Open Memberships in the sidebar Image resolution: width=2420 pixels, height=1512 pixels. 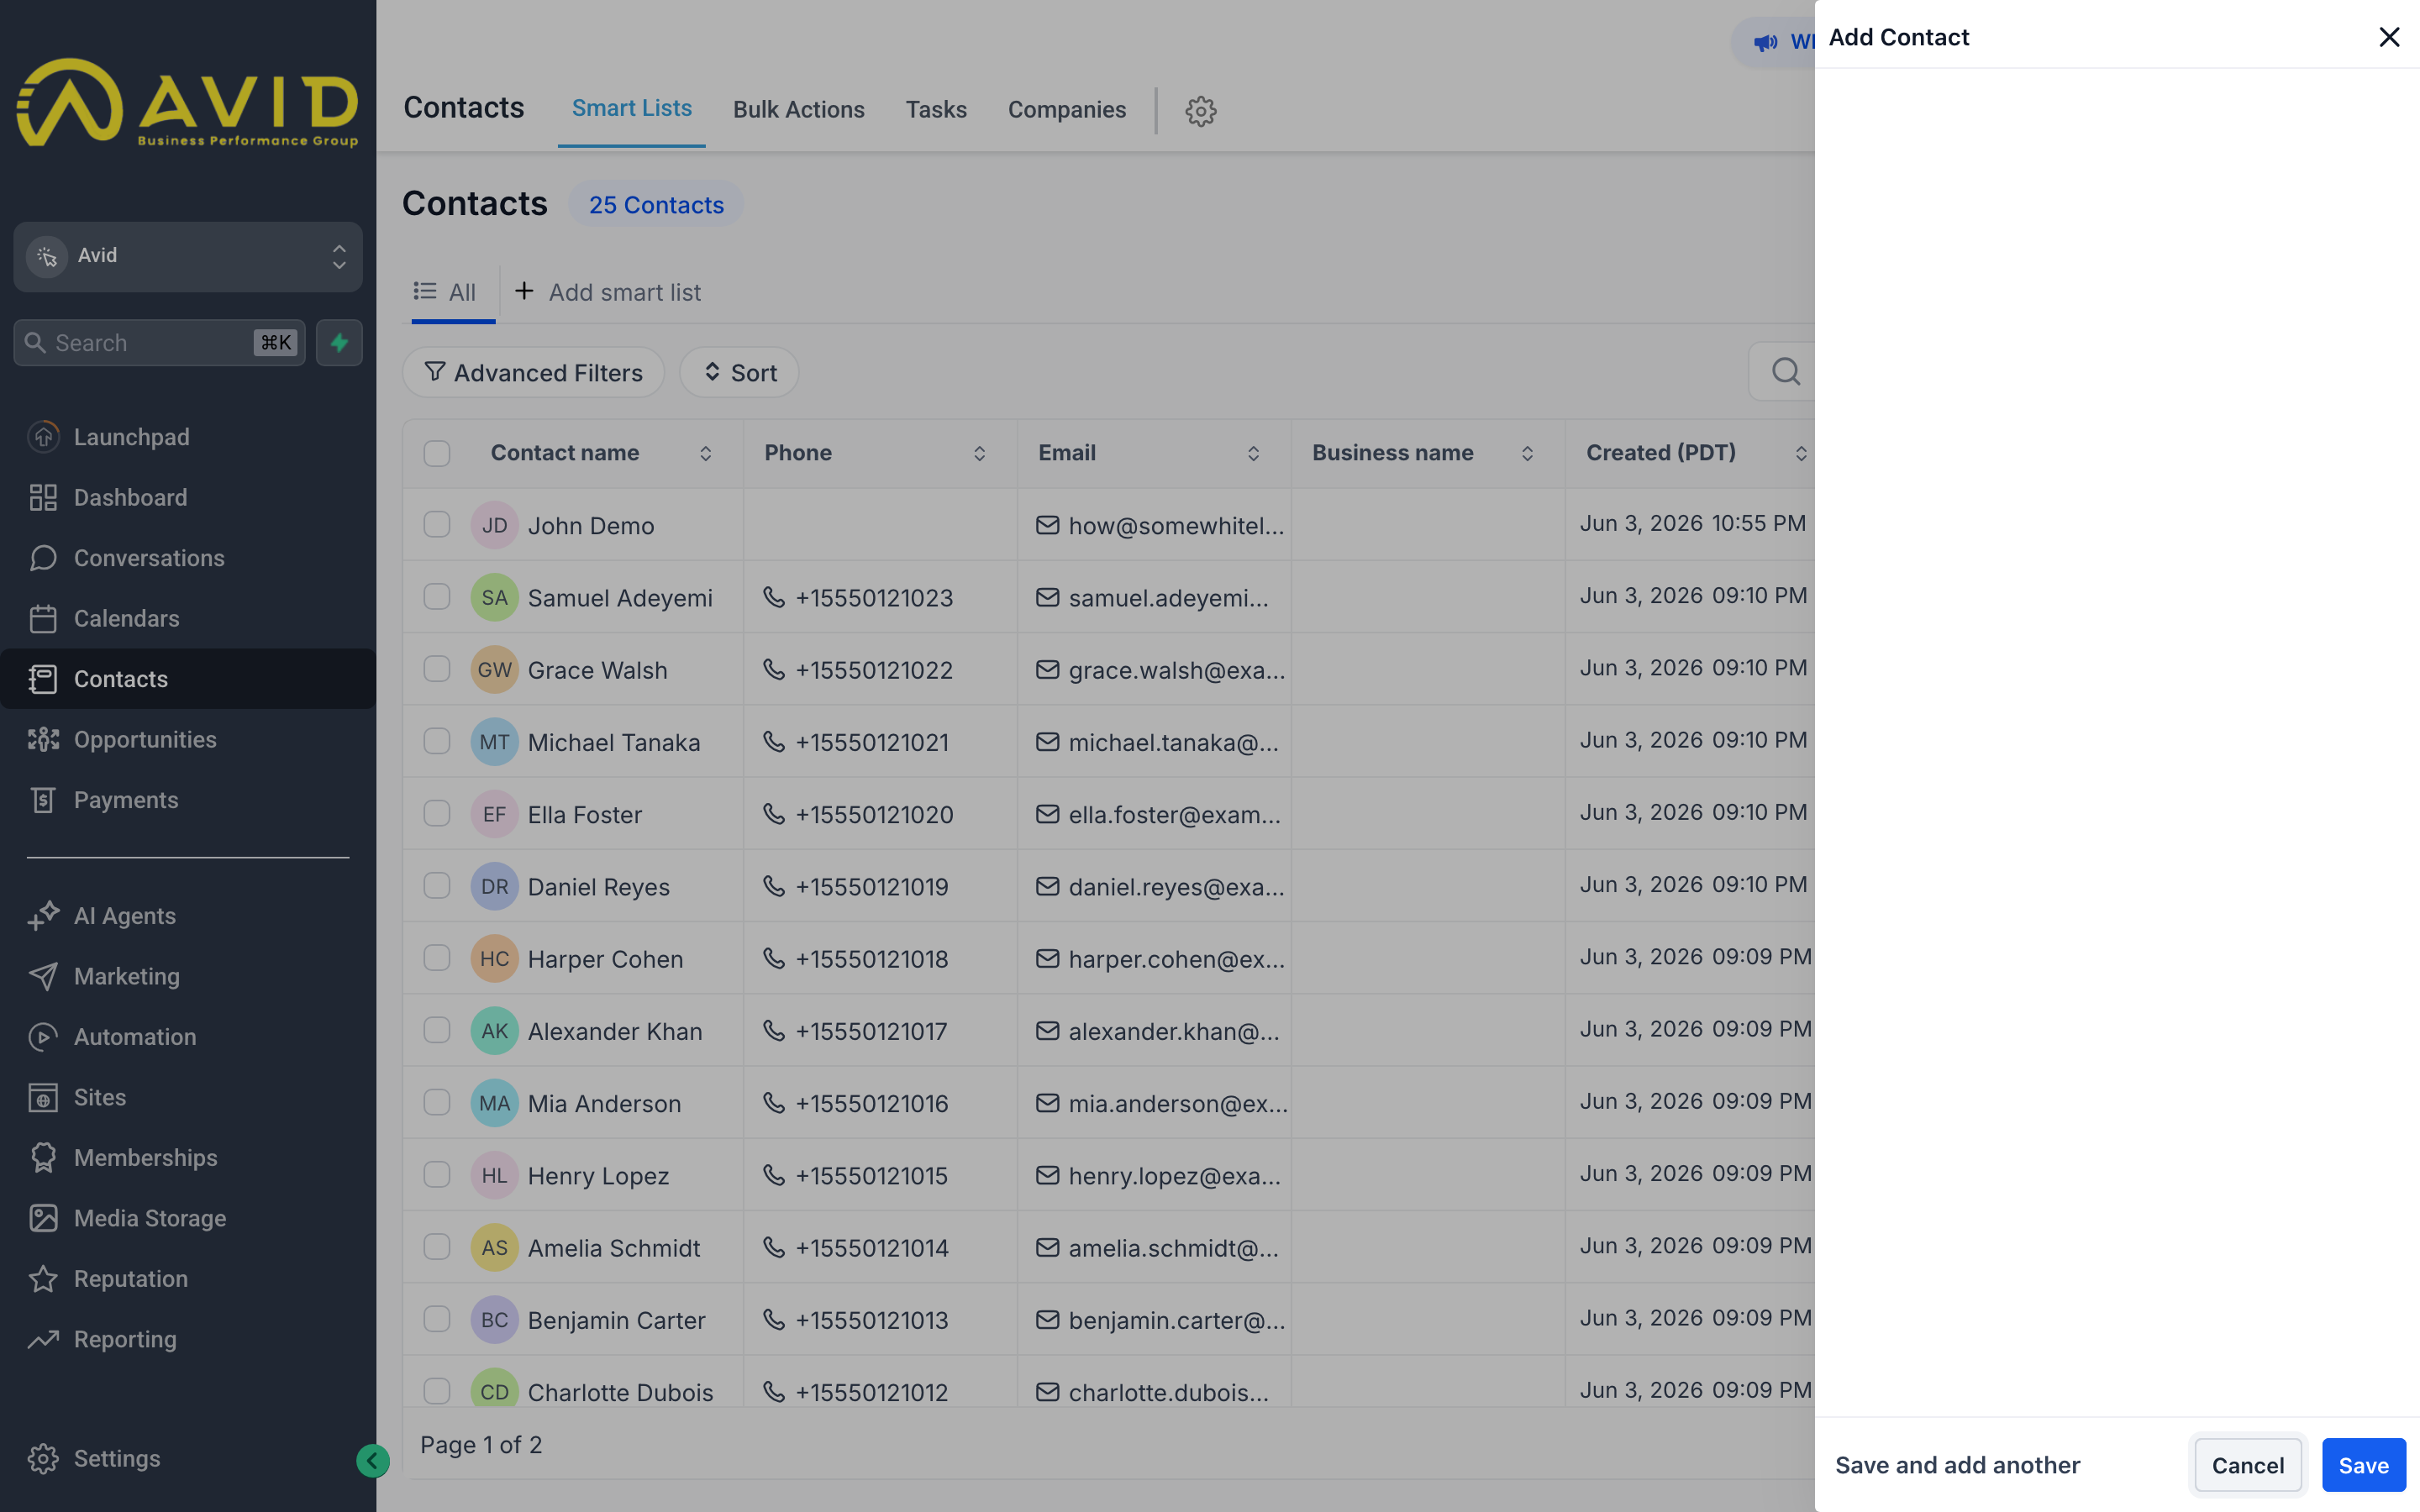(x=188, y=1158)
